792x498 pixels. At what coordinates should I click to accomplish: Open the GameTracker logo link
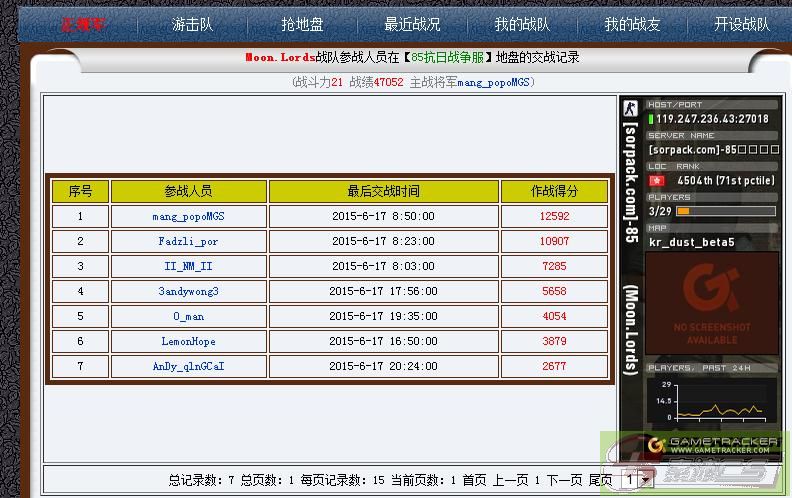(714, 445)
